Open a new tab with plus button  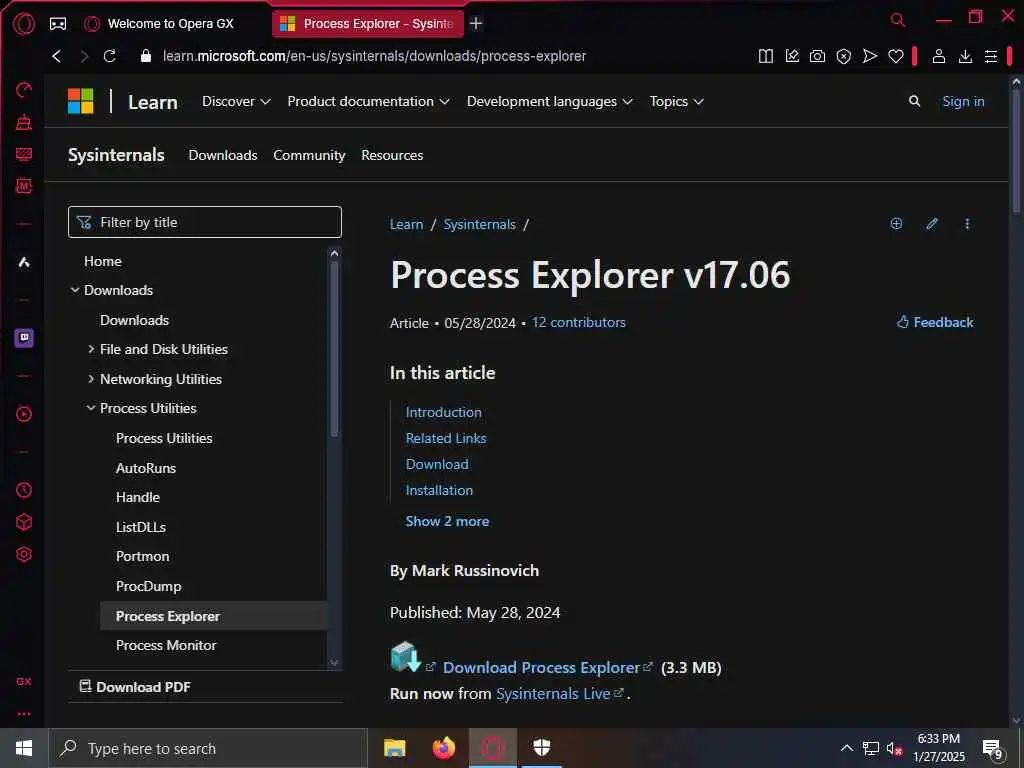pos(476,24)
